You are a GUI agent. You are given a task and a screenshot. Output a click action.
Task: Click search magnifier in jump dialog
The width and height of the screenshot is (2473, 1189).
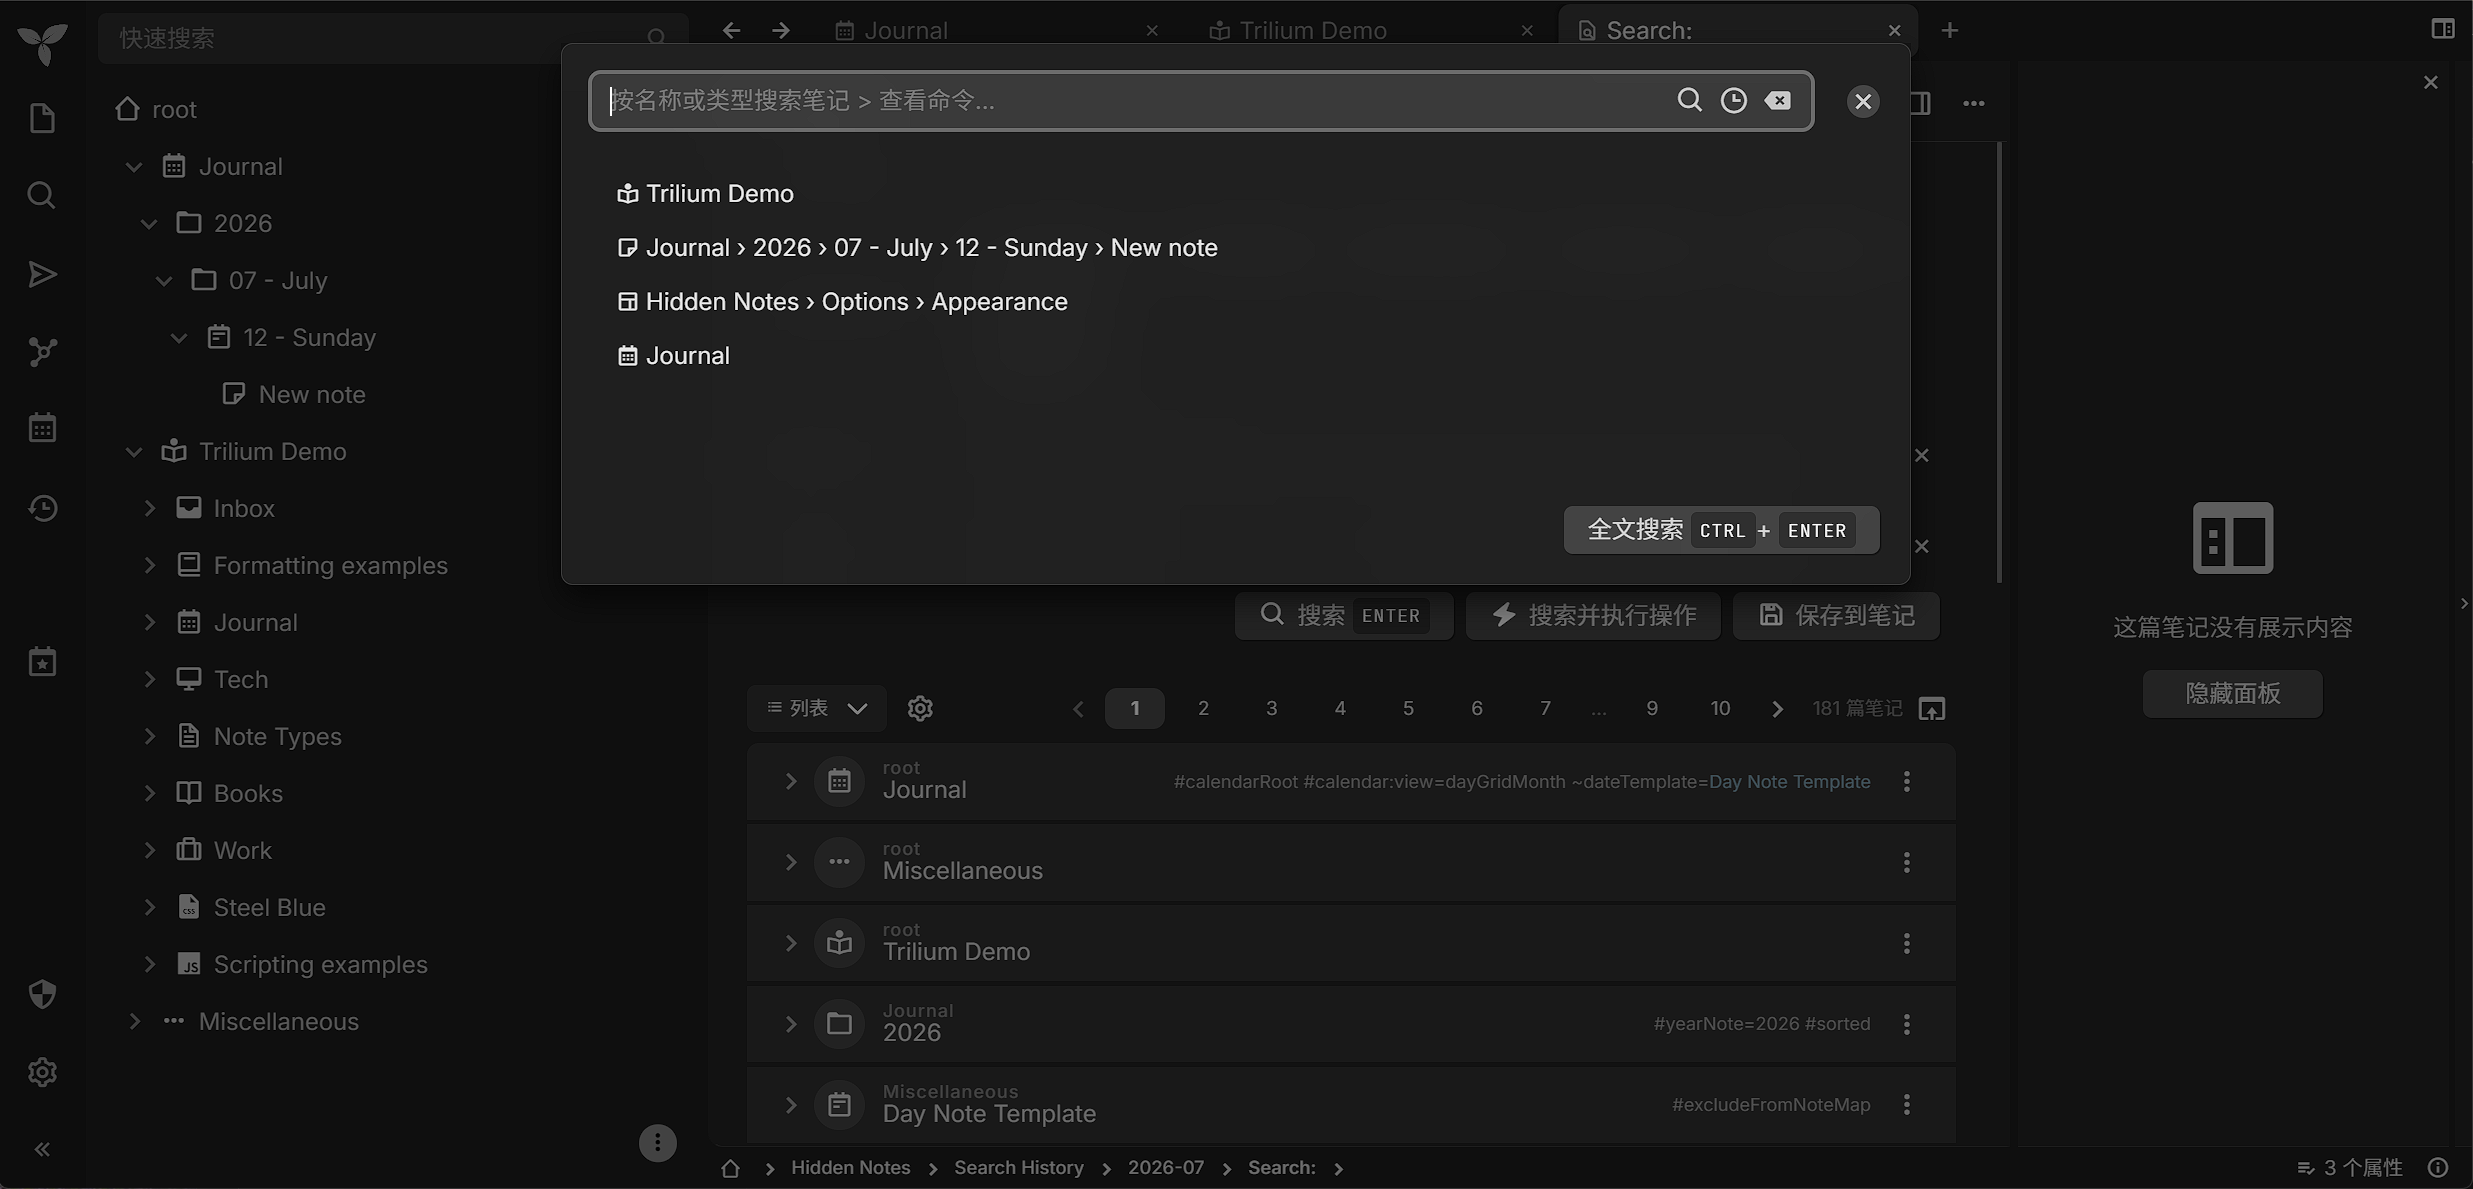coord(1689,100)
